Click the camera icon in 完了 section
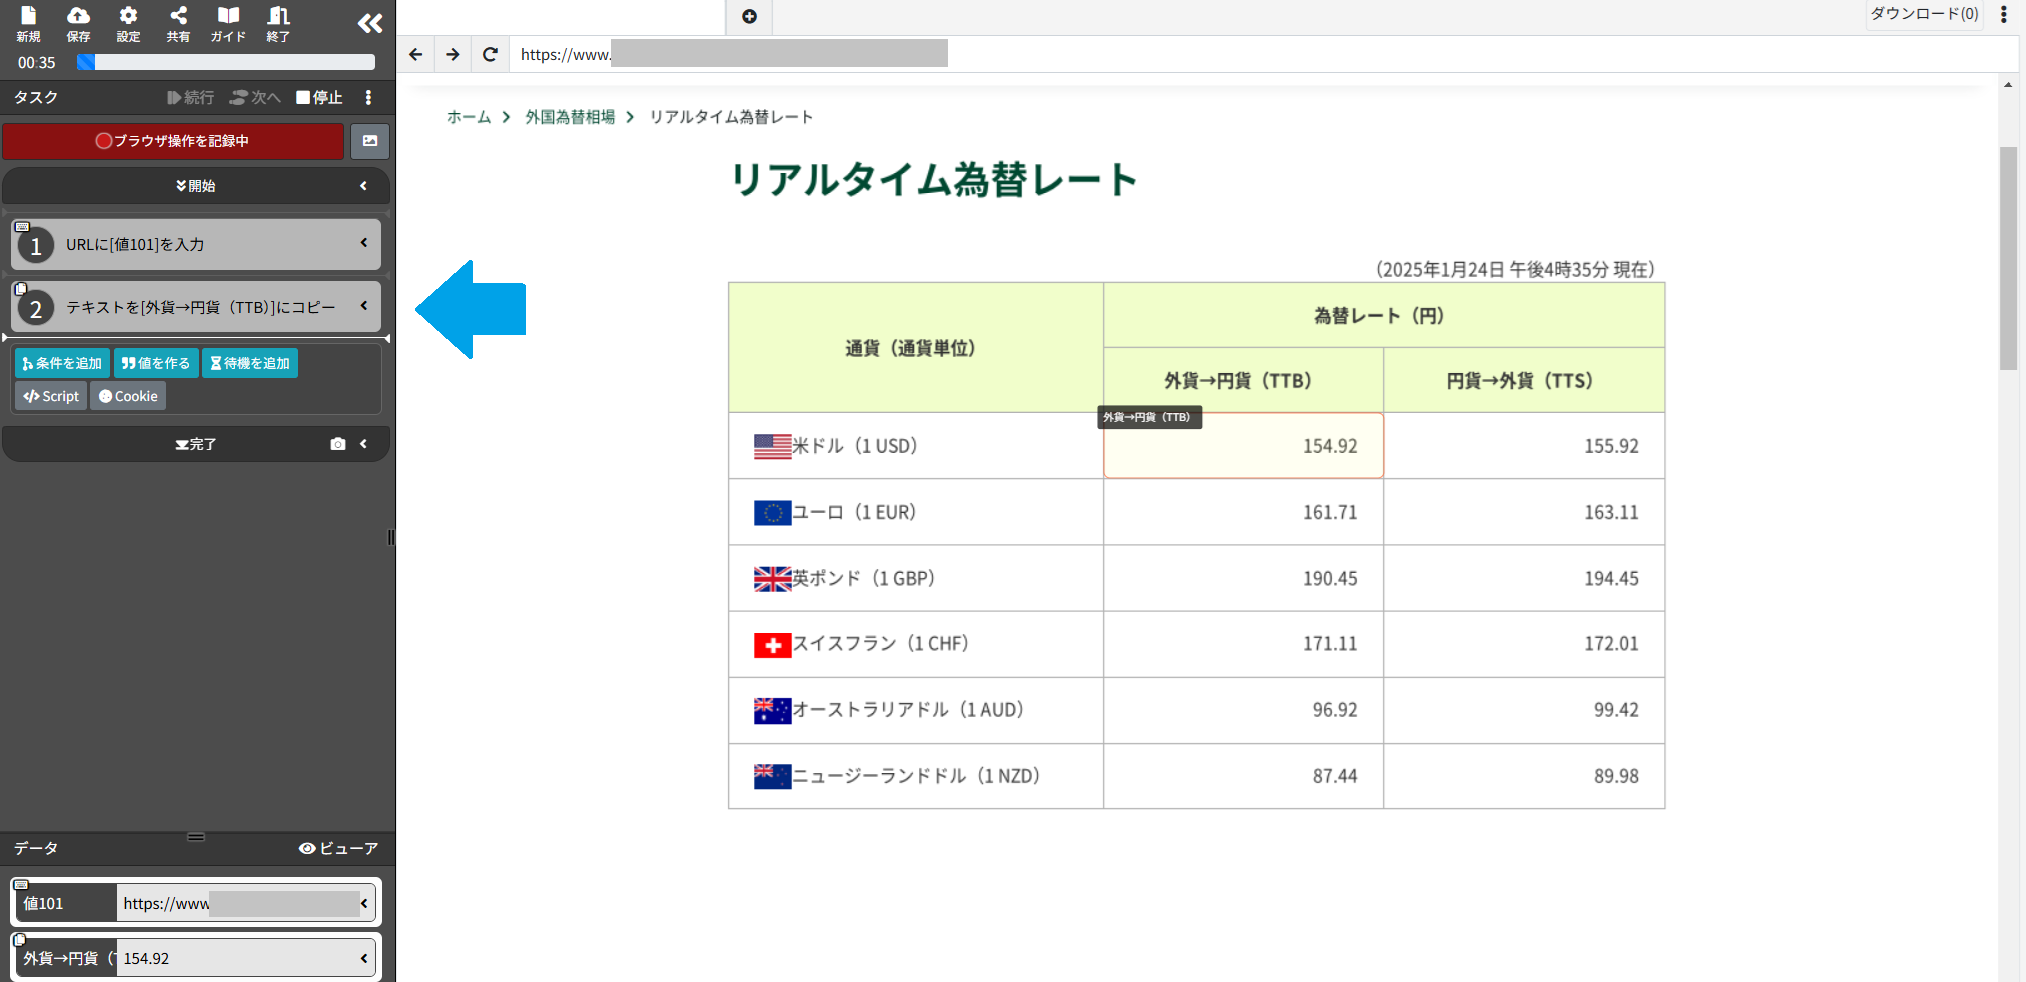 point(339,444)
